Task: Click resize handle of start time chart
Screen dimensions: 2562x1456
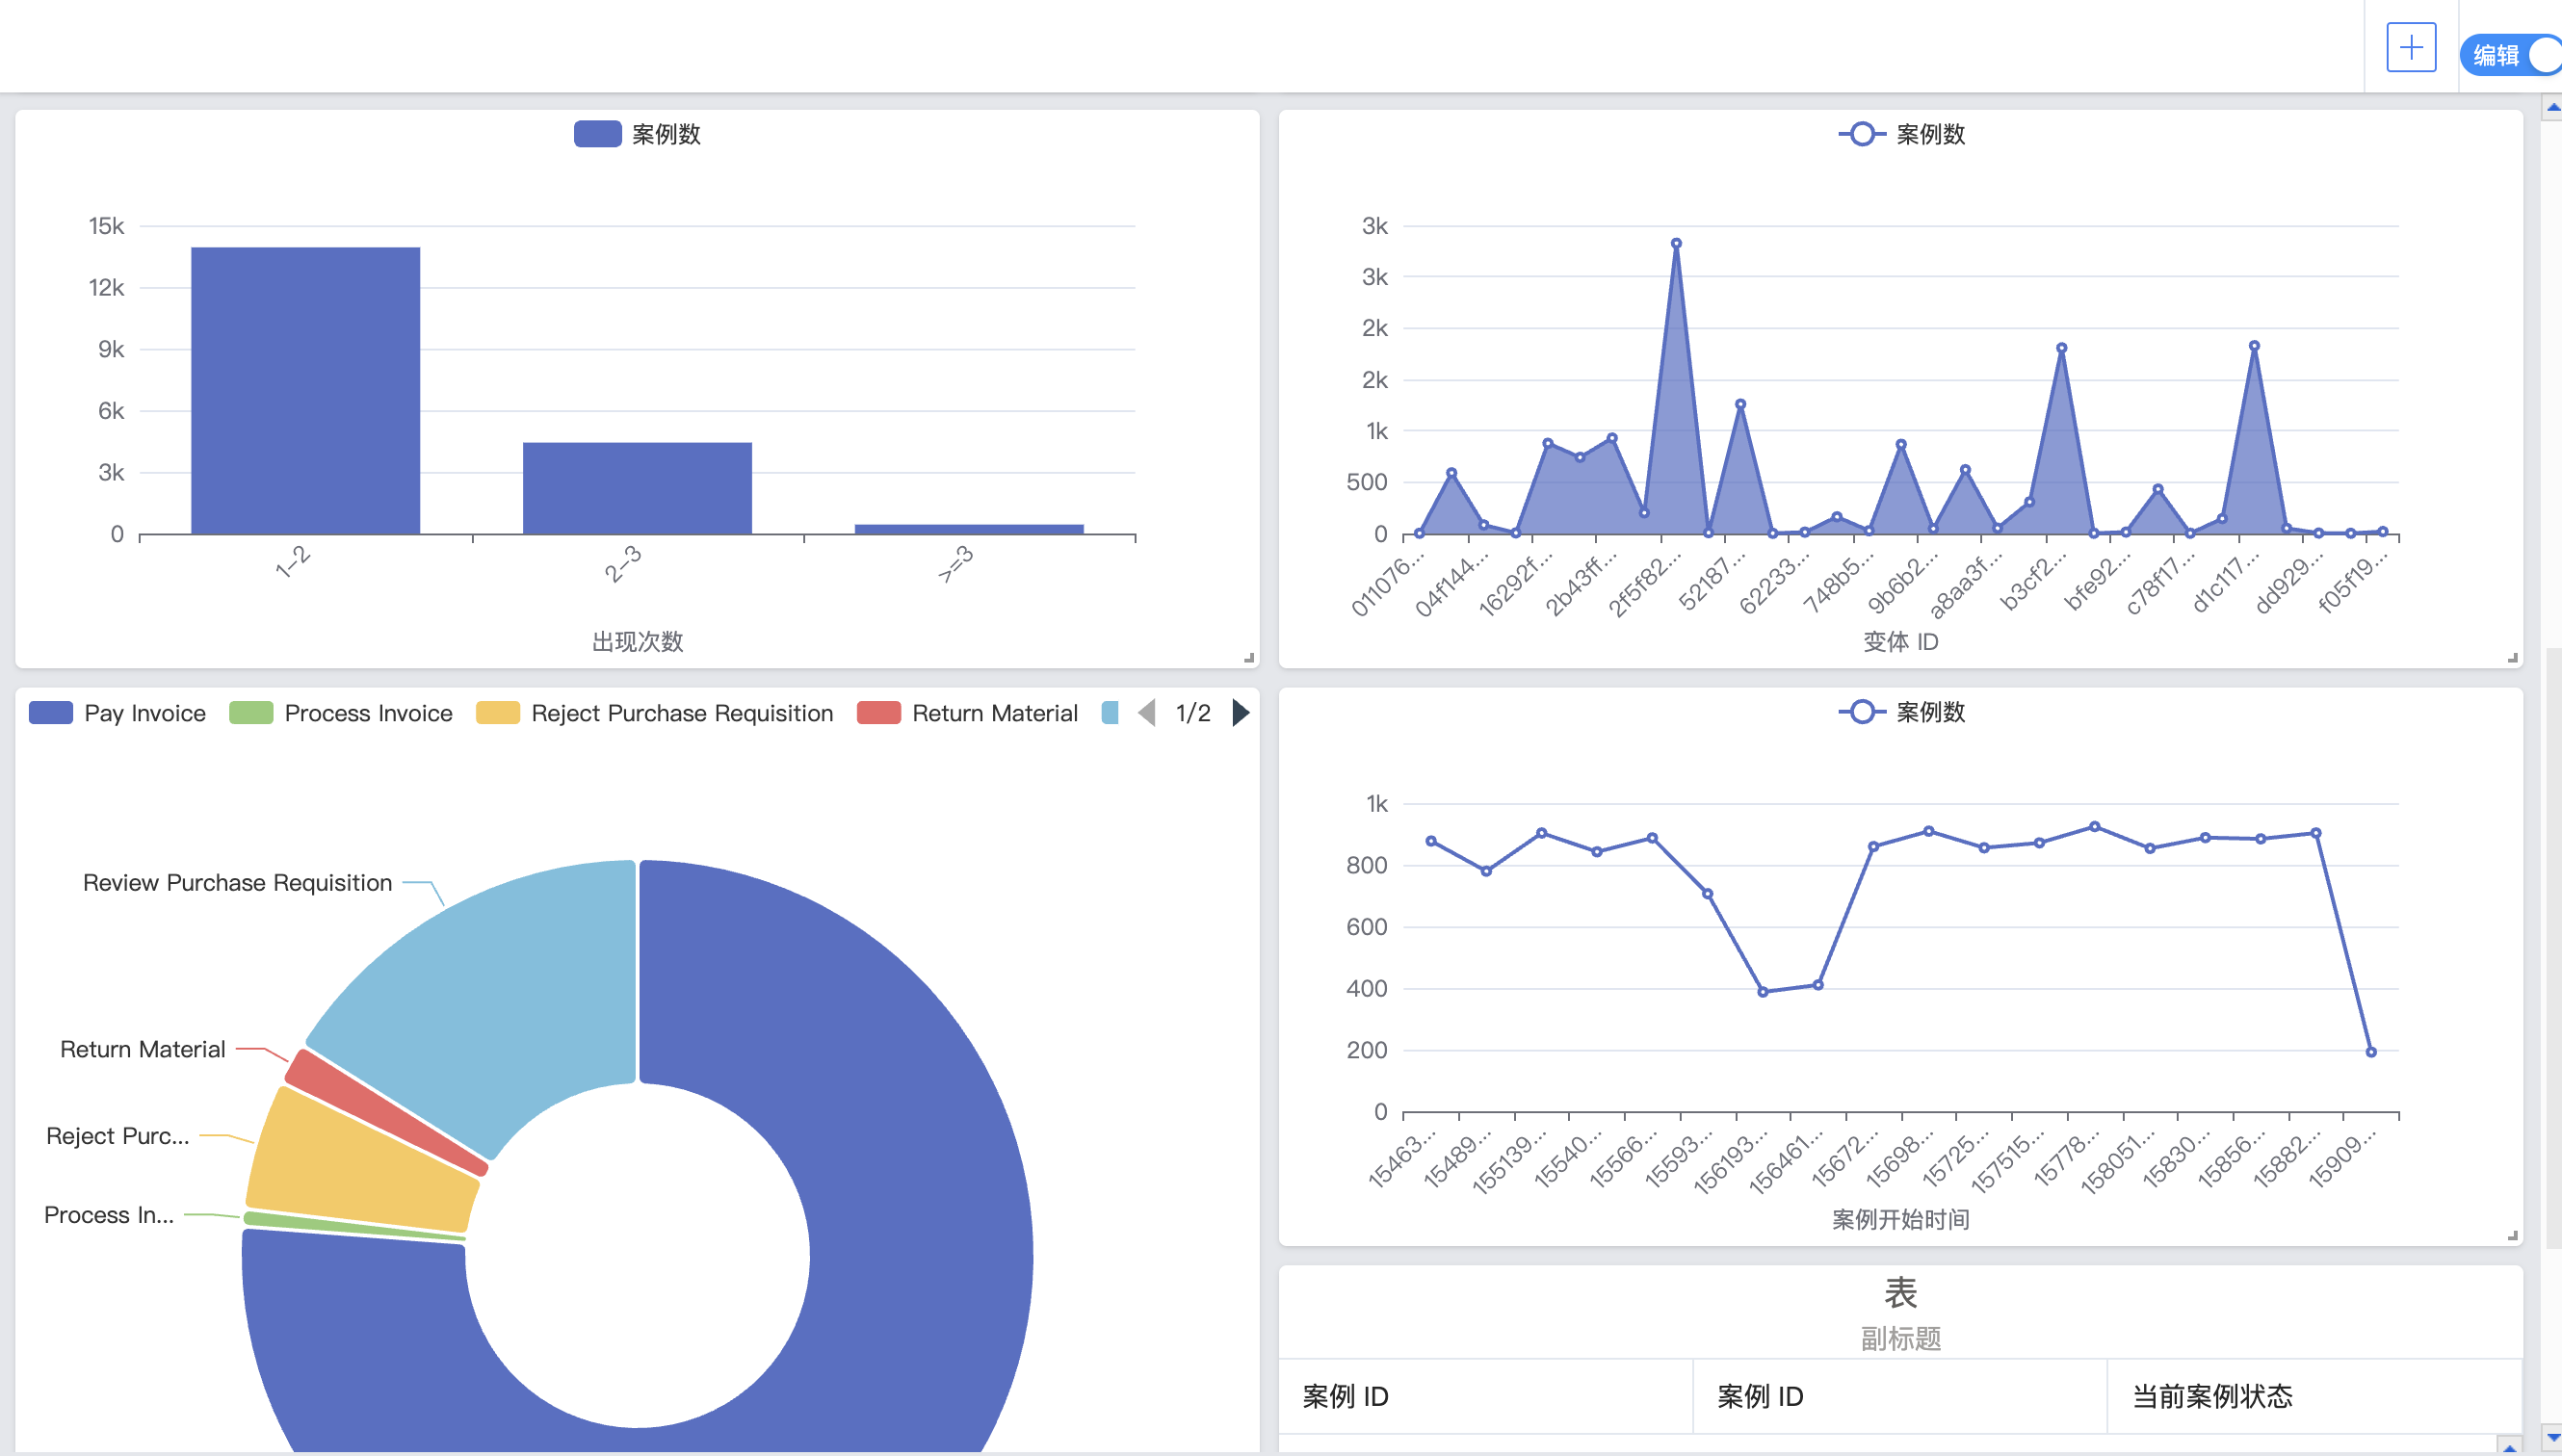Action: point(2512,1236)
